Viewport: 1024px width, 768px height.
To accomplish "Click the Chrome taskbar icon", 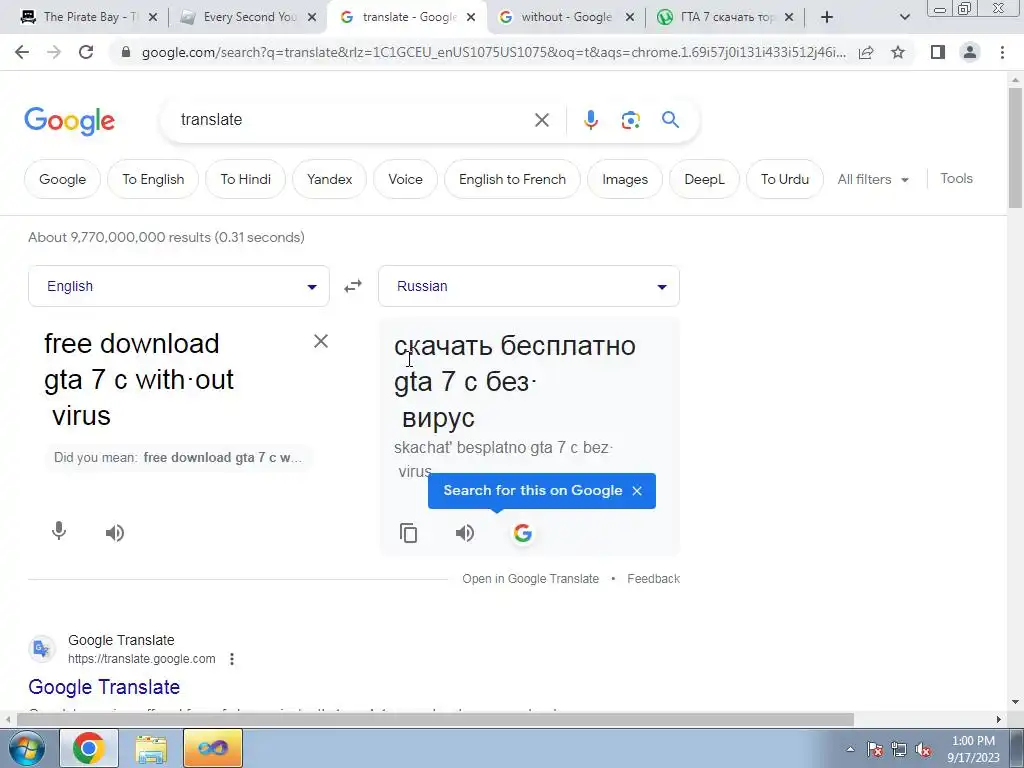I will click(x=89, y=748).
